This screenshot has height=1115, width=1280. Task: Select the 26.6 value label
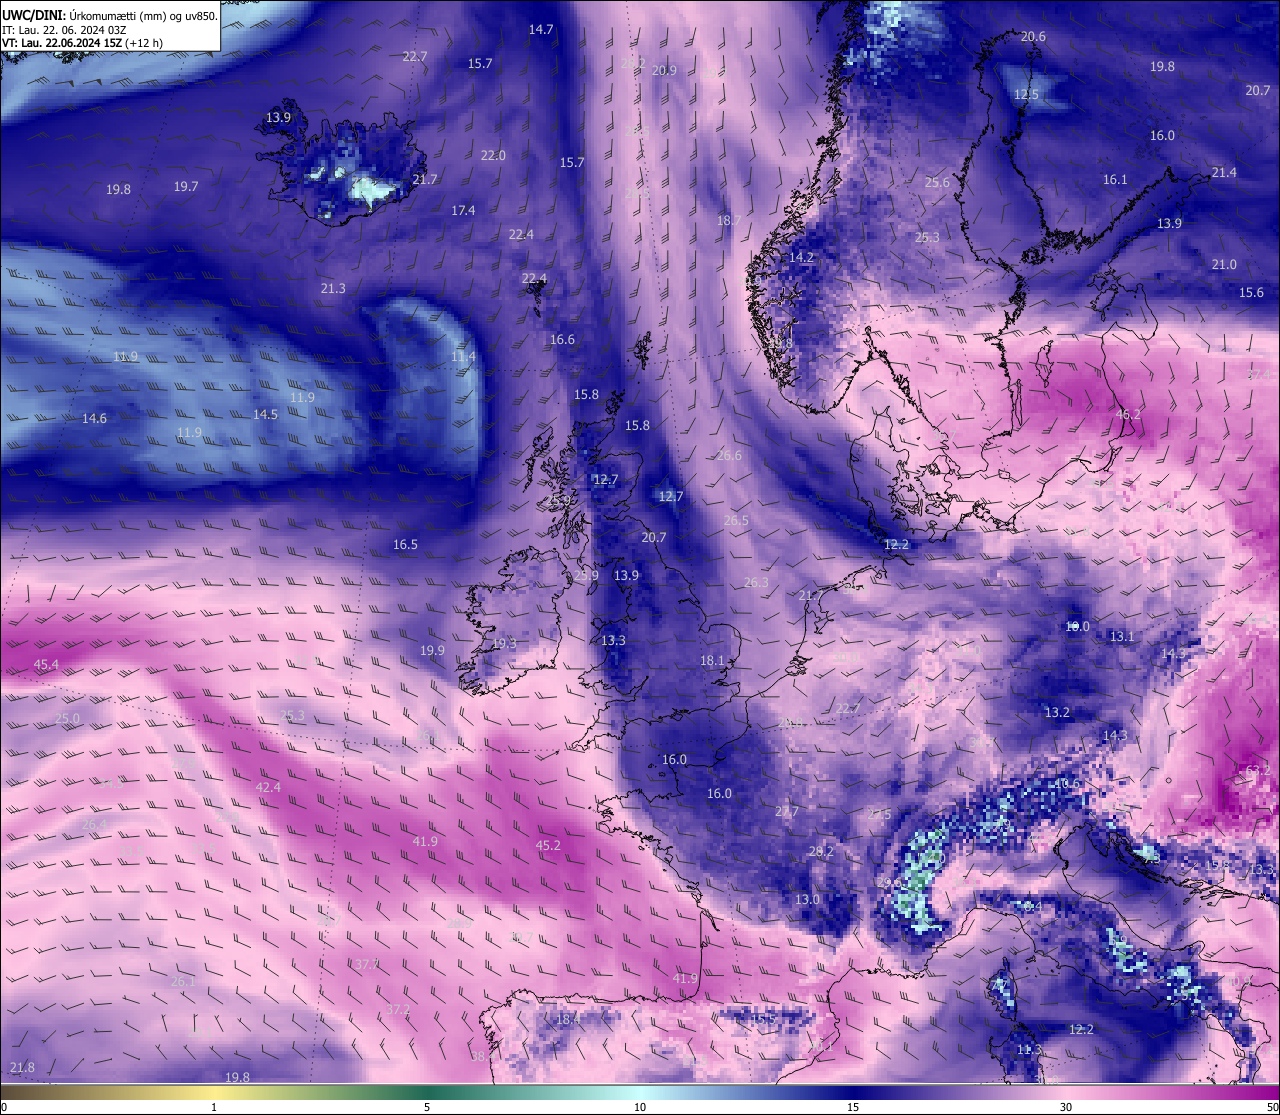click(x=729, y=456)
